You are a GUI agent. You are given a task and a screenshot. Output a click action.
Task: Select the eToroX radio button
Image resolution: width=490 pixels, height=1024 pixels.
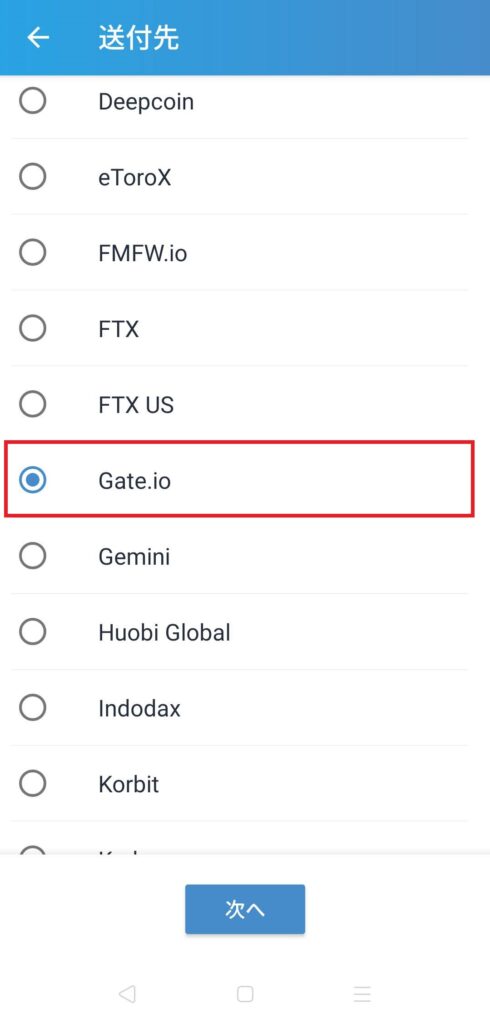33,177
